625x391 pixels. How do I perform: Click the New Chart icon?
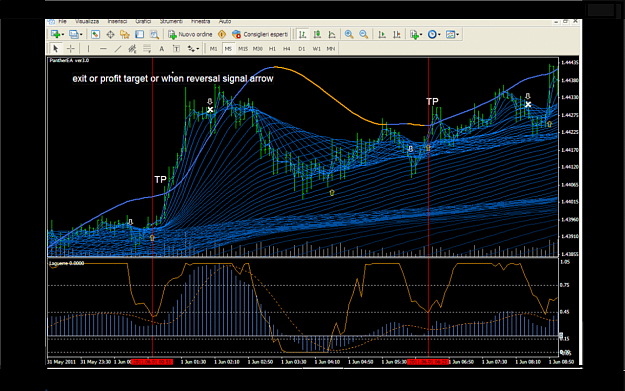click(x=55, y=34)
